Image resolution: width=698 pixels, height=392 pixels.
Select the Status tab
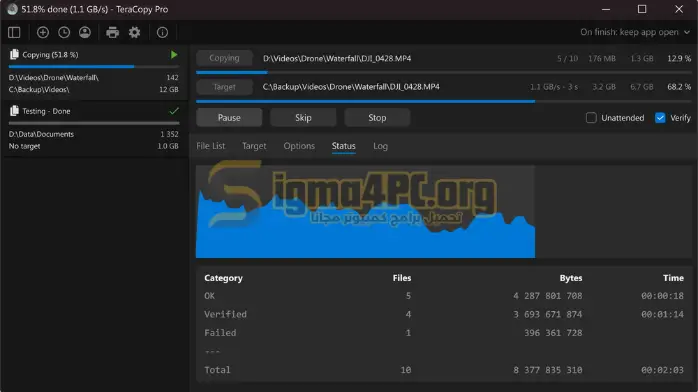tap(343, 146)
